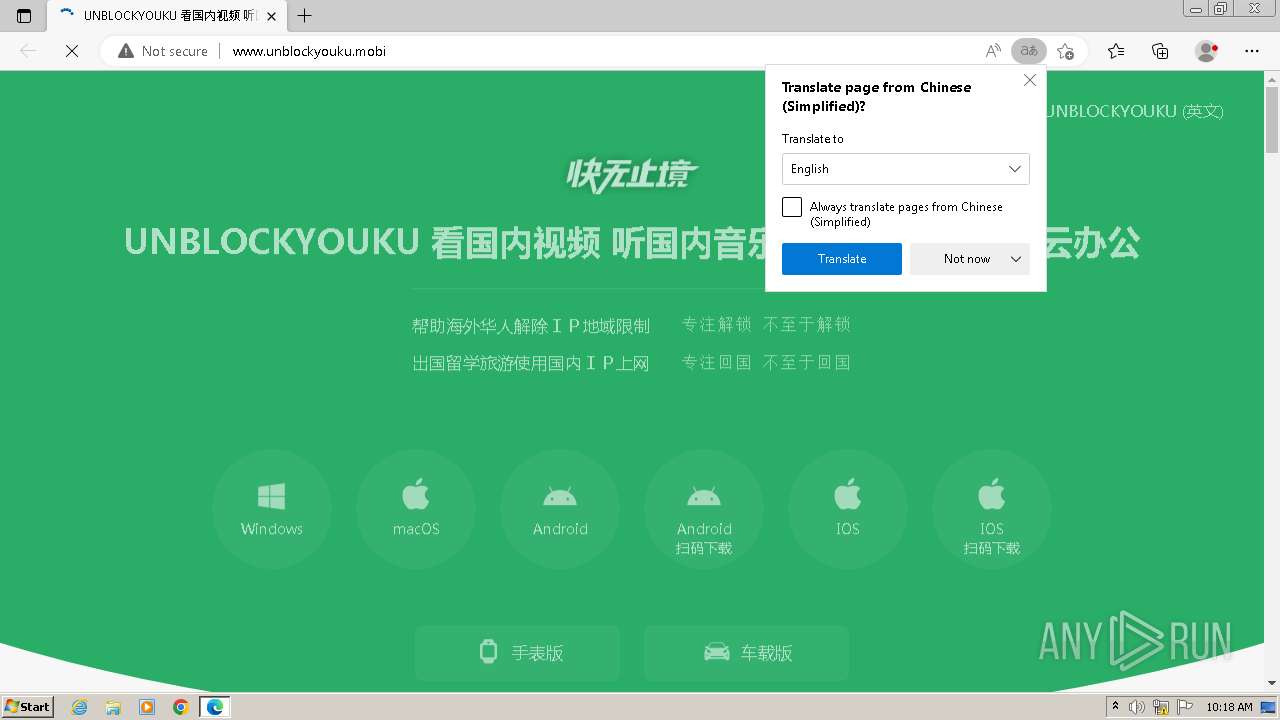1280x720 pixels.
Task: Download the Android client
Action: click(560, 509)
